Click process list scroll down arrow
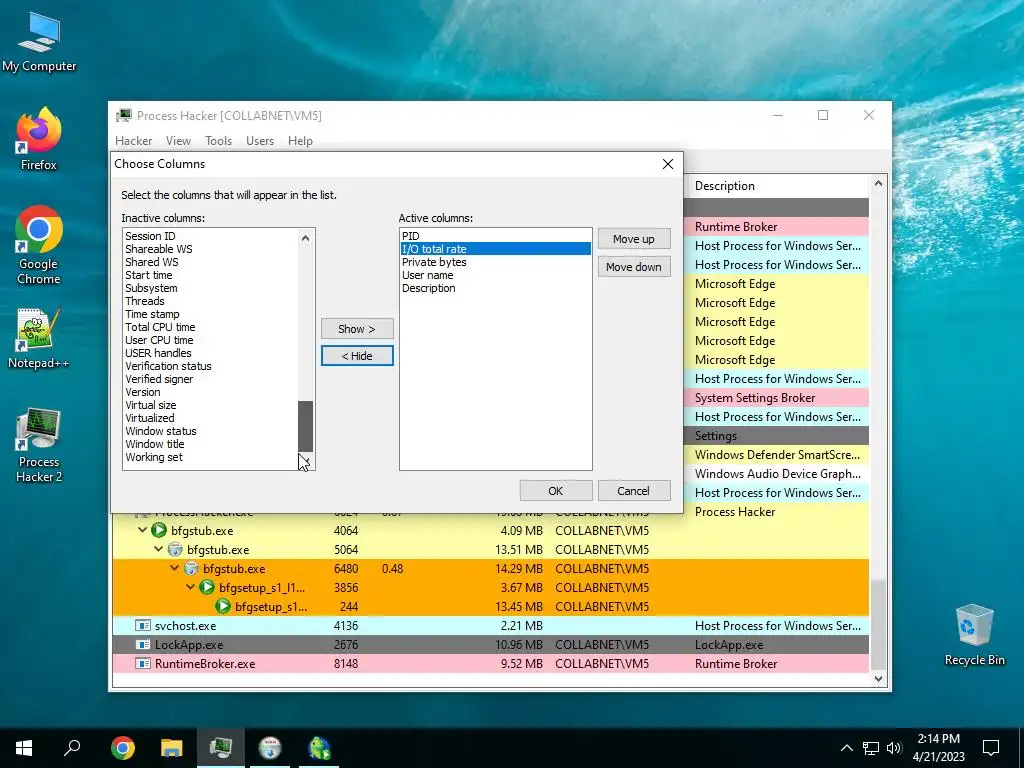The width and height of the screenshot is (1024, 768). click(878, 679)
